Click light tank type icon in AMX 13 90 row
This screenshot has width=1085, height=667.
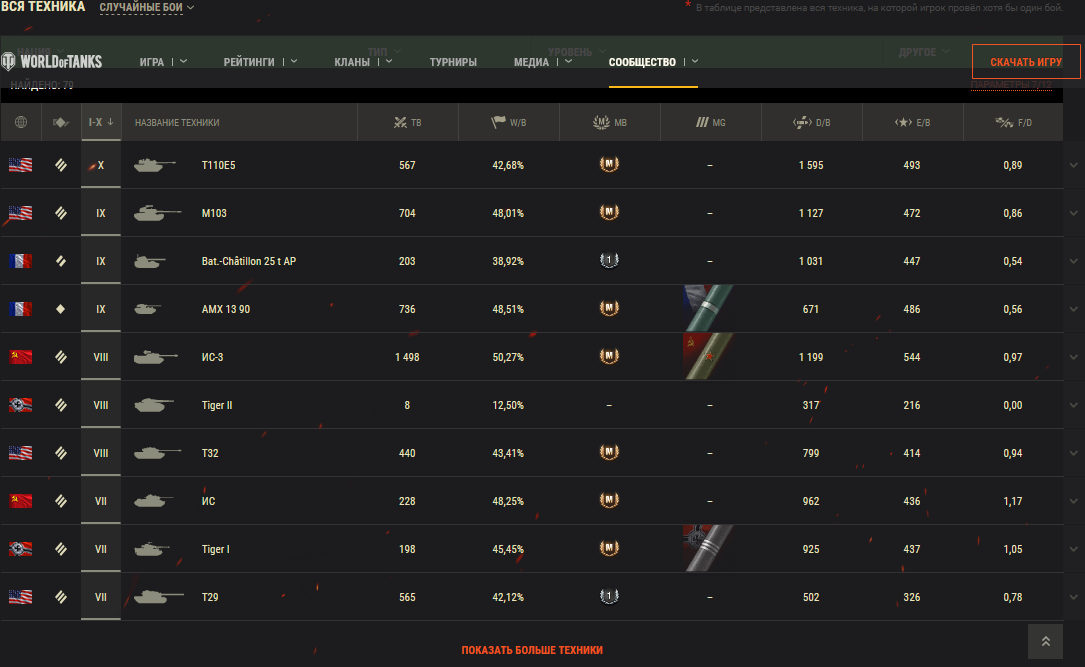61,309
